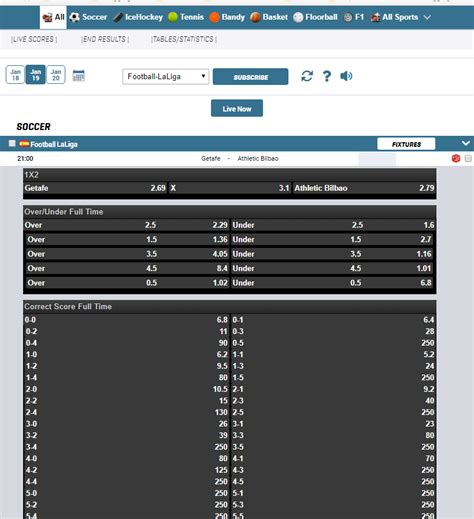
Task: Select Over 1.5 odds 1.36
Action: (x=128, y=239)
